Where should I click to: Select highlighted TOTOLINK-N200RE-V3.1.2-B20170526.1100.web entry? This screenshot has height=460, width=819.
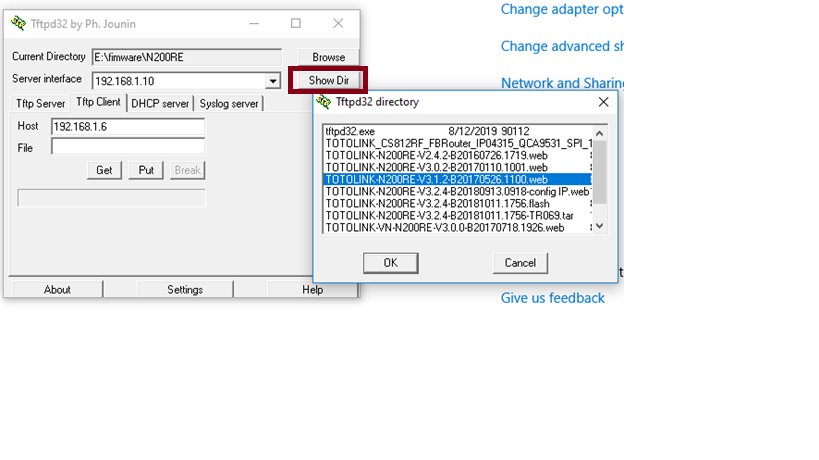457,180
